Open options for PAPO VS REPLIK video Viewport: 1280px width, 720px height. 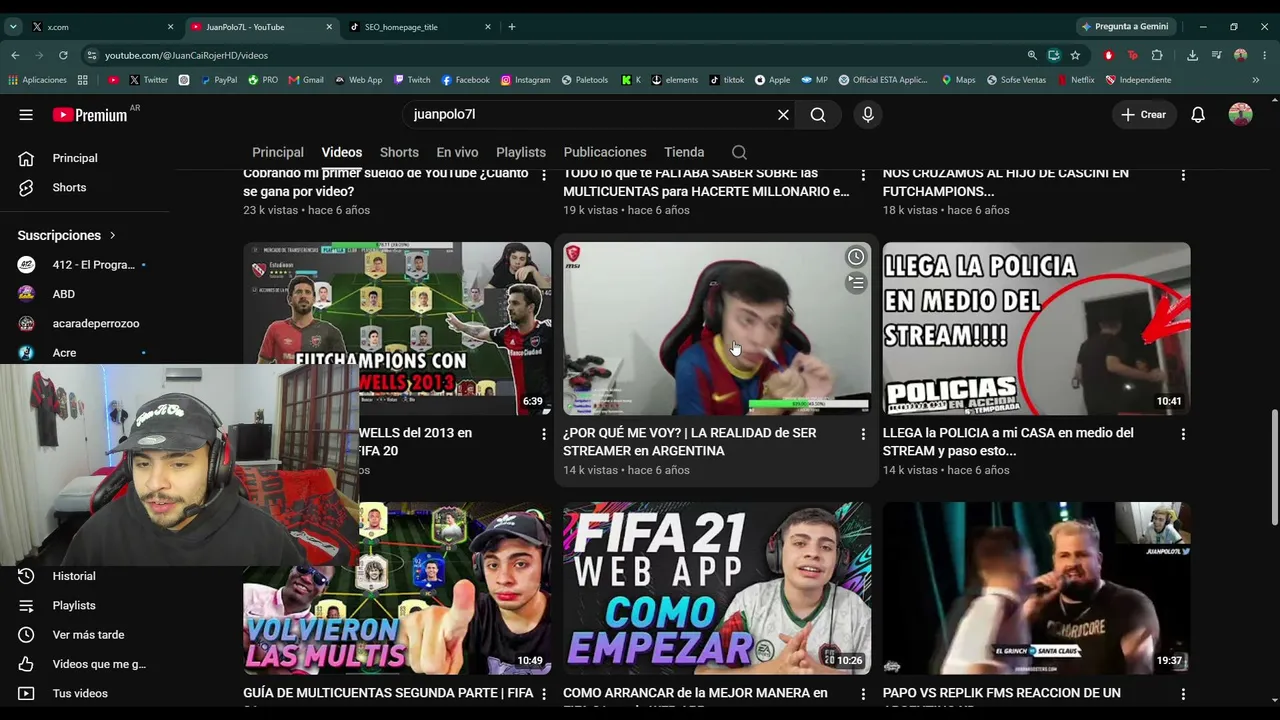click(x=1183, y=693)
